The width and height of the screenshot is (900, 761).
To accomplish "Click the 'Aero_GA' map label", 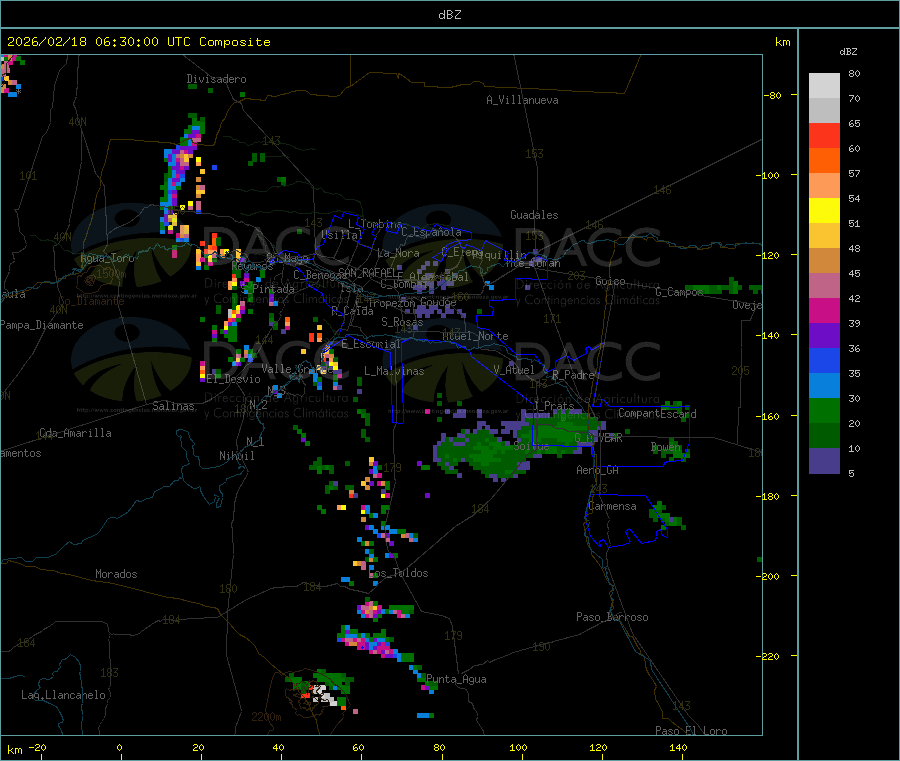I will coord(598,470).
